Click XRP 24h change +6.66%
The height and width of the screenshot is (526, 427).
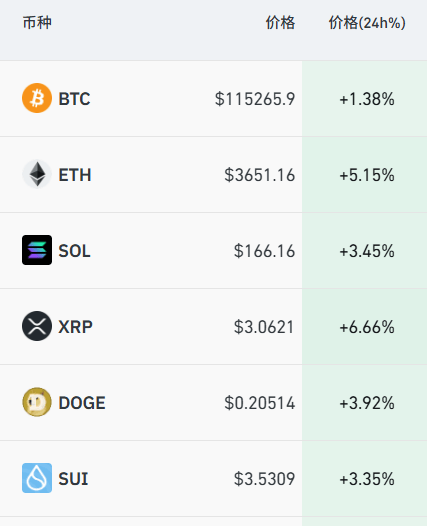[367, 327]
